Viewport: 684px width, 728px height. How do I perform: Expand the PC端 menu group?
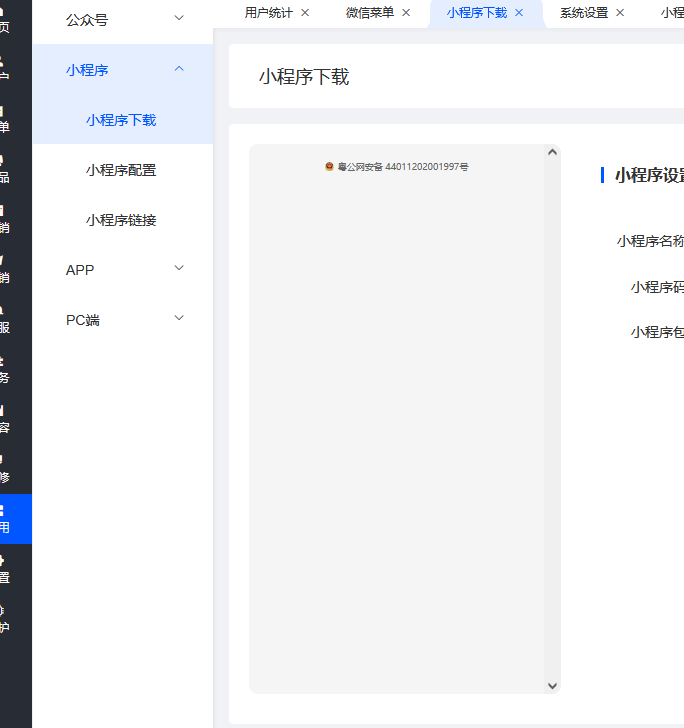pyautogui.click(x=179, y=318)
